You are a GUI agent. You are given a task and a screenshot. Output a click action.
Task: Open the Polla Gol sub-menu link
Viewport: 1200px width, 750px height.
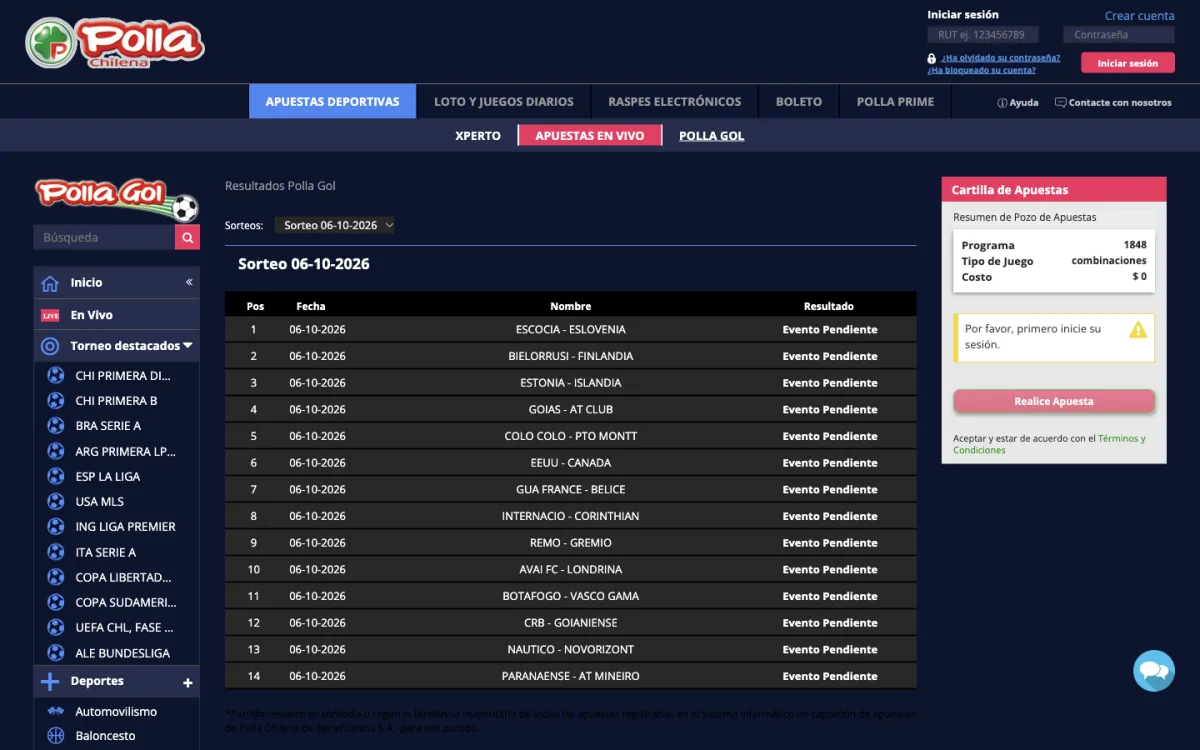click(712, 136)
